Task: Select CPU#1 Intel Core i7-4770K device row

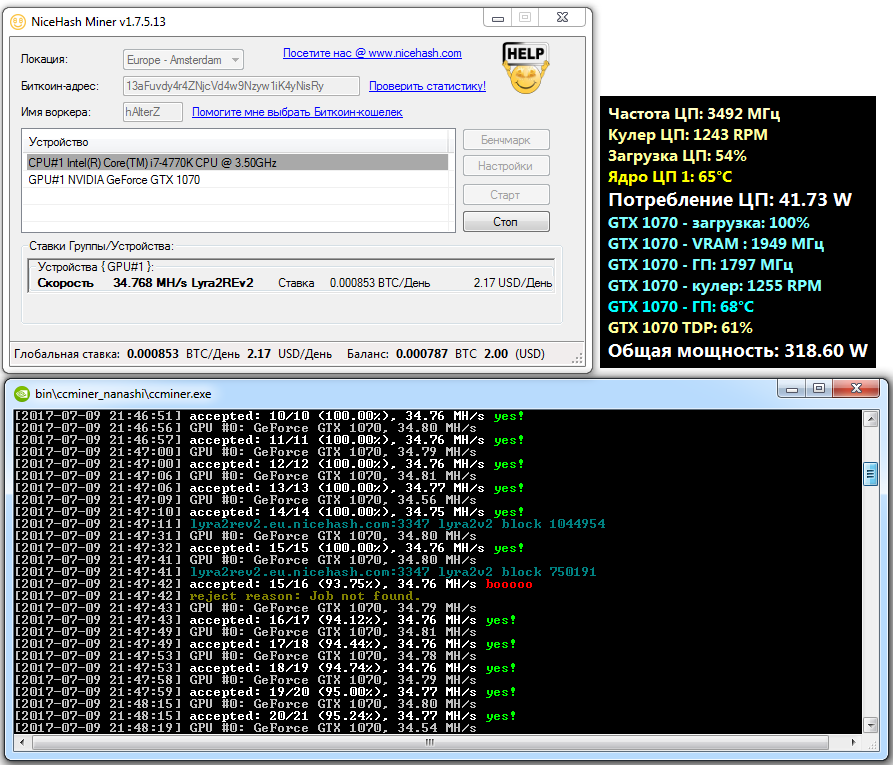Action: pos(237,162)
